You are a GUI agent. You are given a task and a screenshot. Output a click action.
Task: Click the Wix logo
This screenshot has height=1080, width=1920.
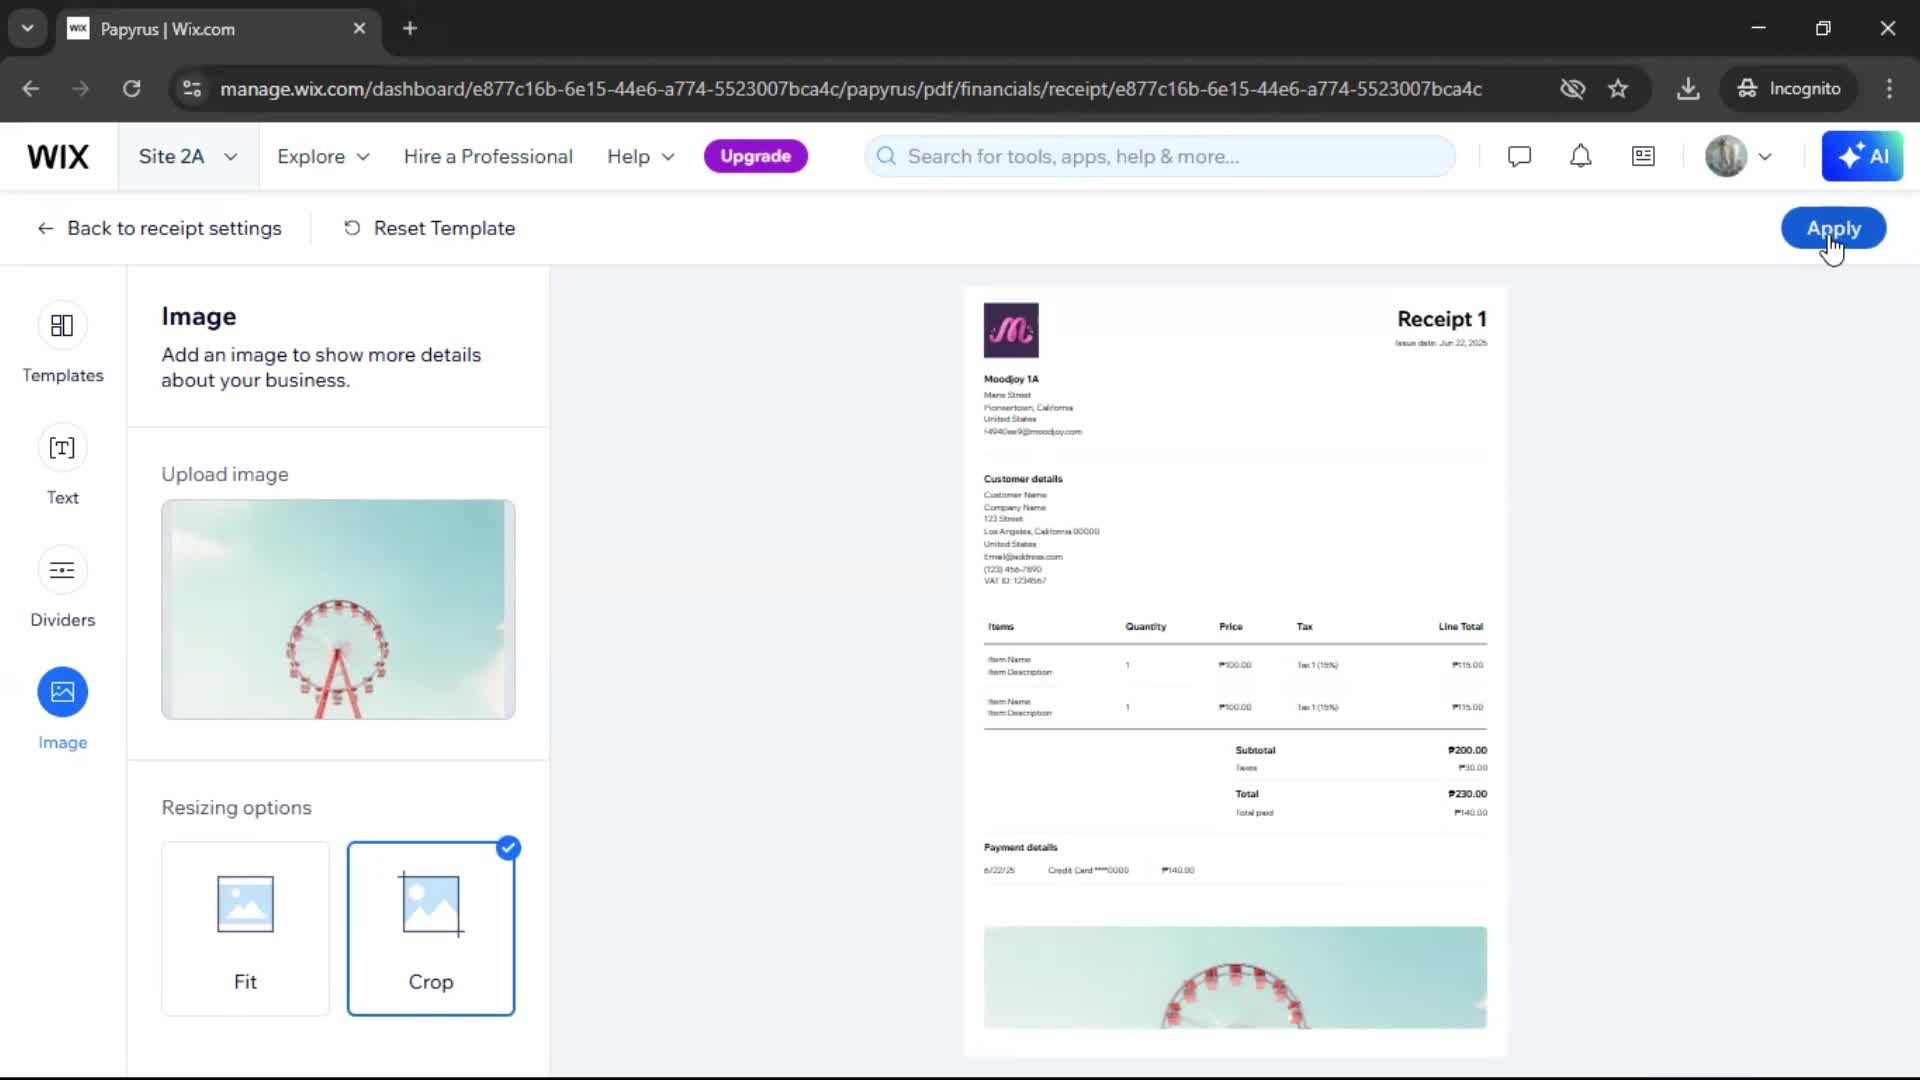pyautogui.click(x=58, y=157)
